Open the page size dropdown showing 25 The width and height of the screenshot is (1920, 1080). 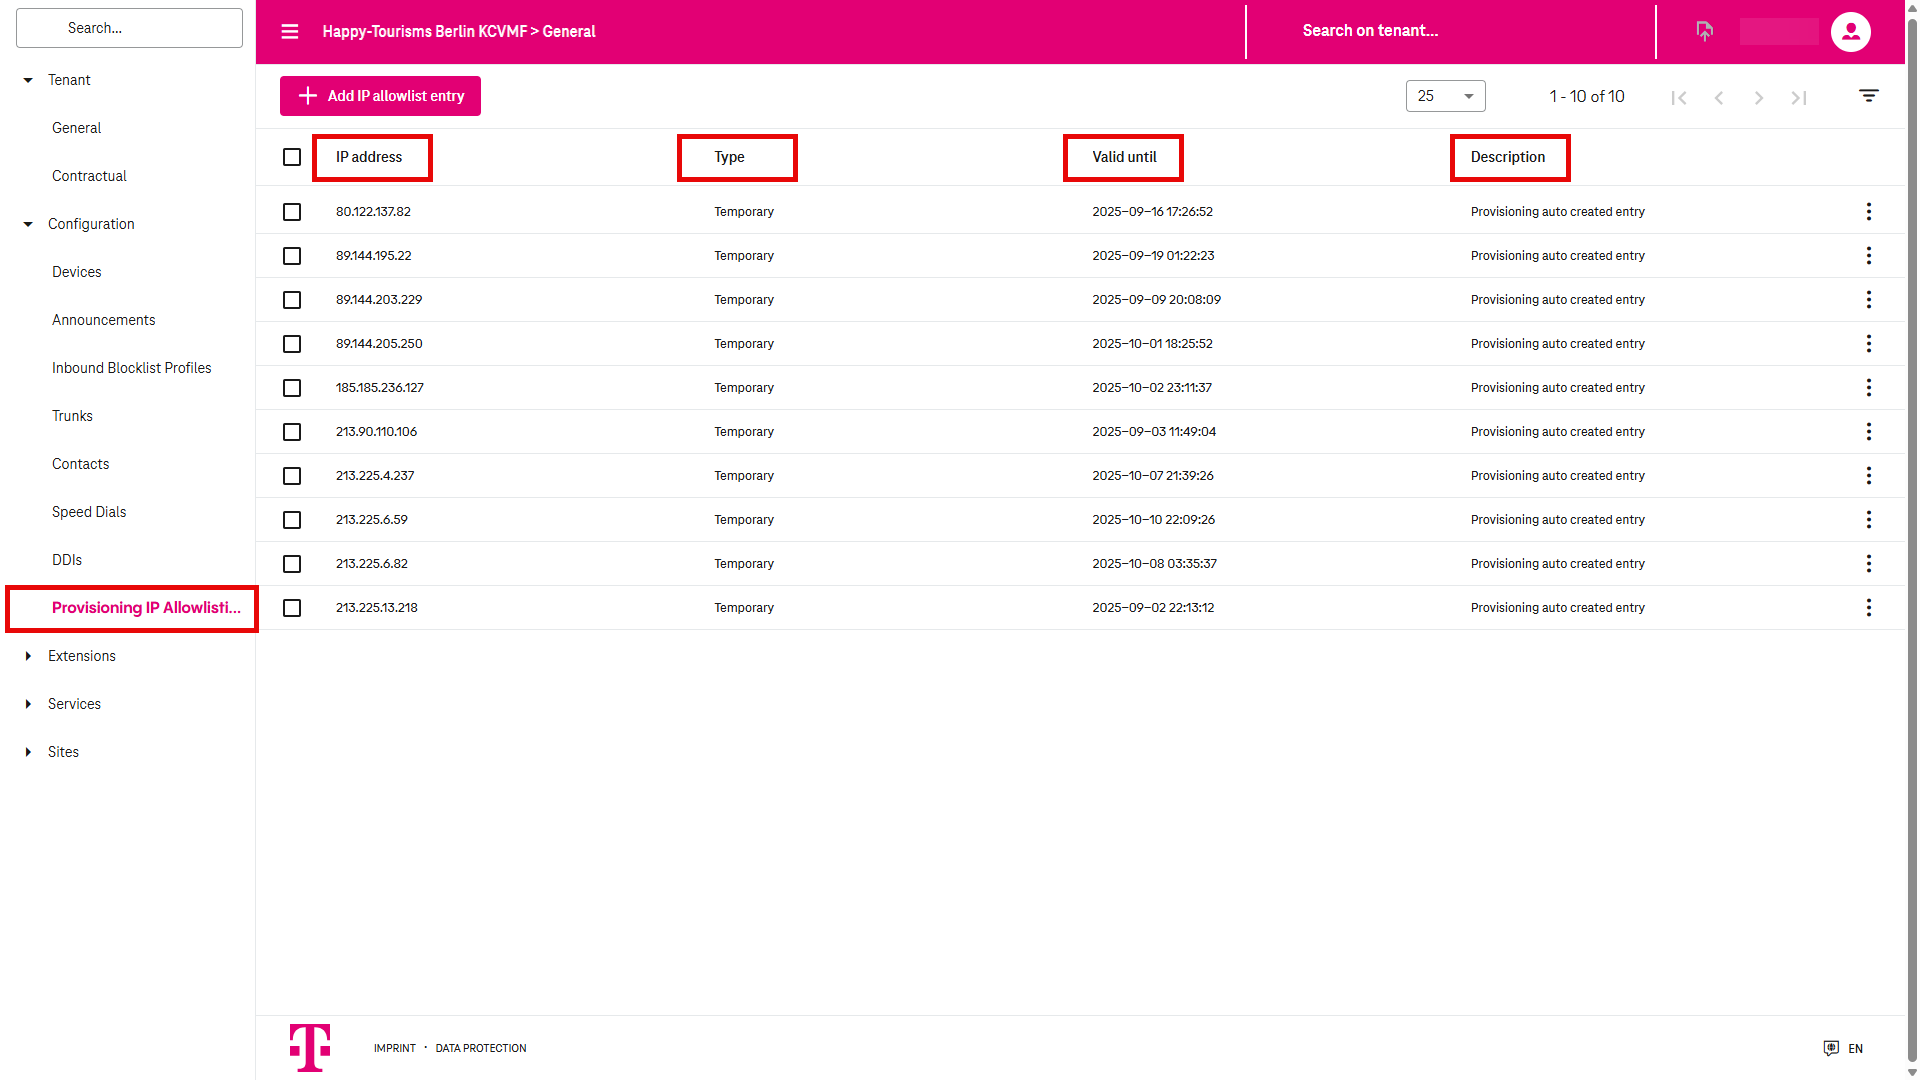pyautogui.click(x=1445, y=96)
